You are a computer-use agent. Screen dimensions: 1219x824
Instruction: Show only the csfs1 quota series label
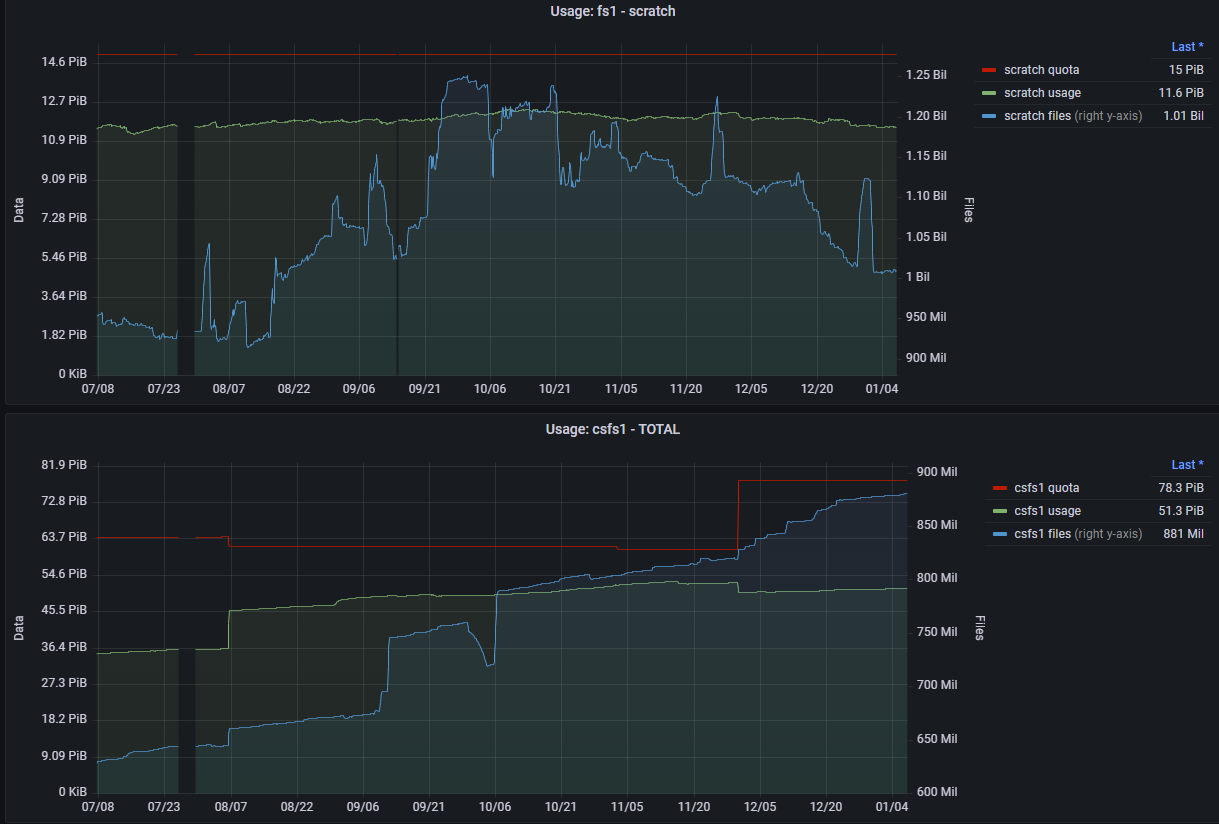(x=1046, y=488)
